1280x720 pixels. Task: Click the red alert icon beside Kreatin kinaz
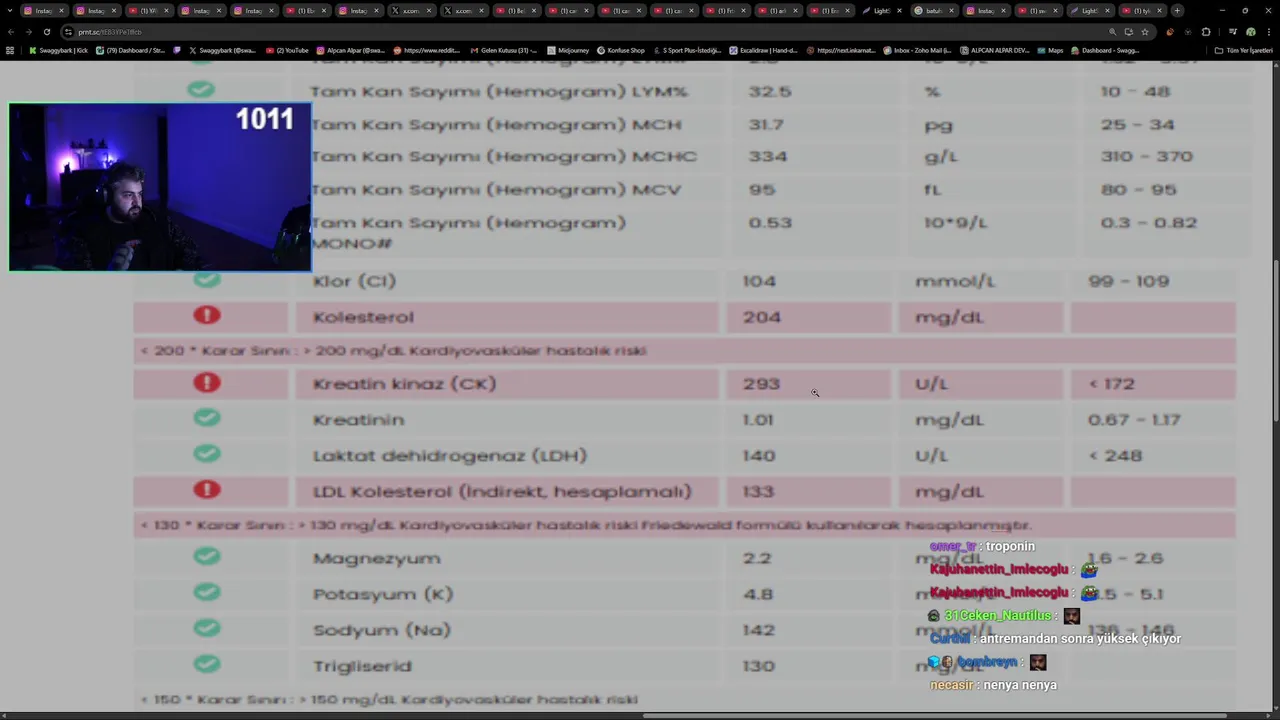pyautogui.click(x=207, y=382)
